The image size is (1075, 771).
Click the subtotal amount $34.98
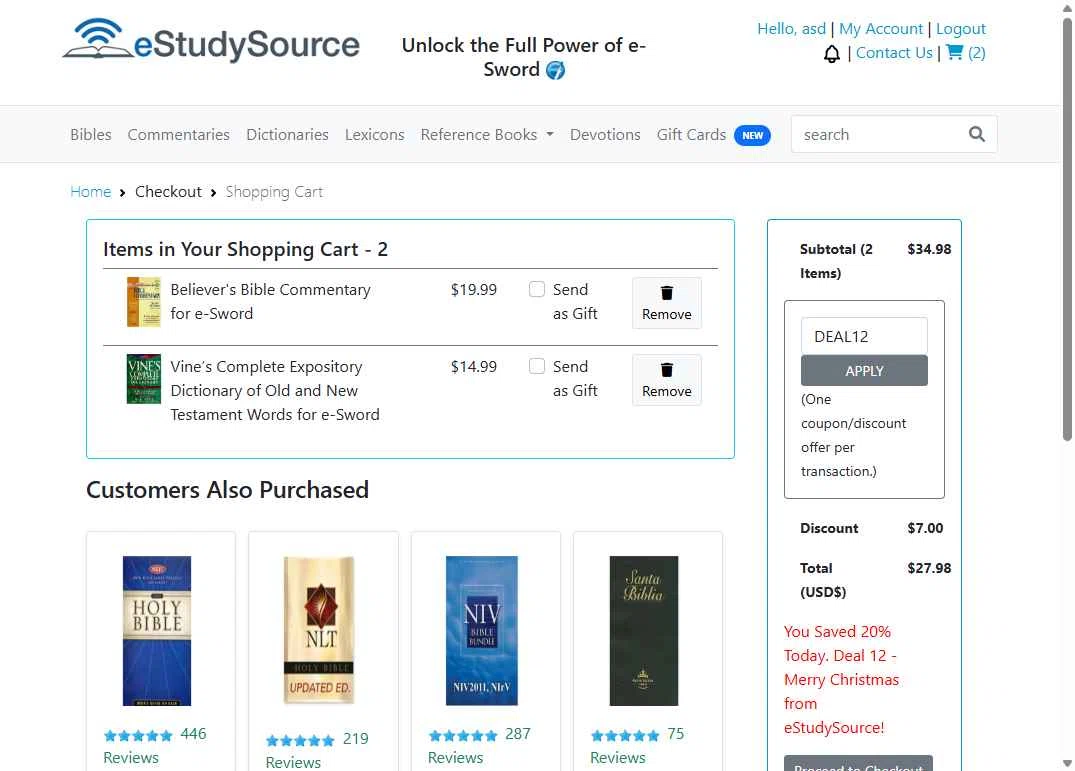tap(929, 249)
